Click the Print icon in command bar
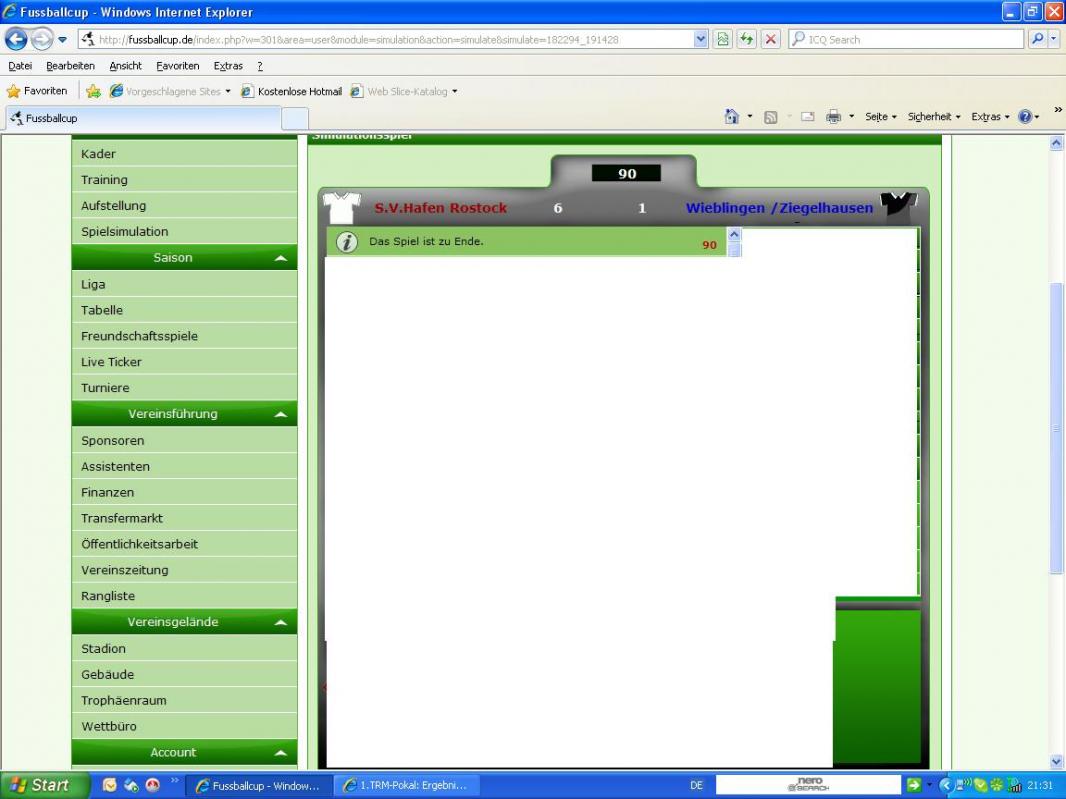This screenshot has height=799, width=1066. click(x=833, y=117)
